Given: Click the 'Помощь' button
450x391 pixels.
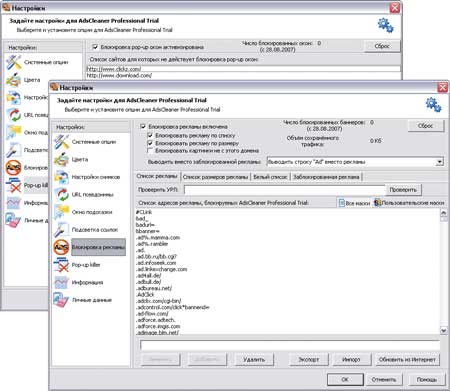Looking at the screenshot, I should pyautogui.click(x=427, y=379).
